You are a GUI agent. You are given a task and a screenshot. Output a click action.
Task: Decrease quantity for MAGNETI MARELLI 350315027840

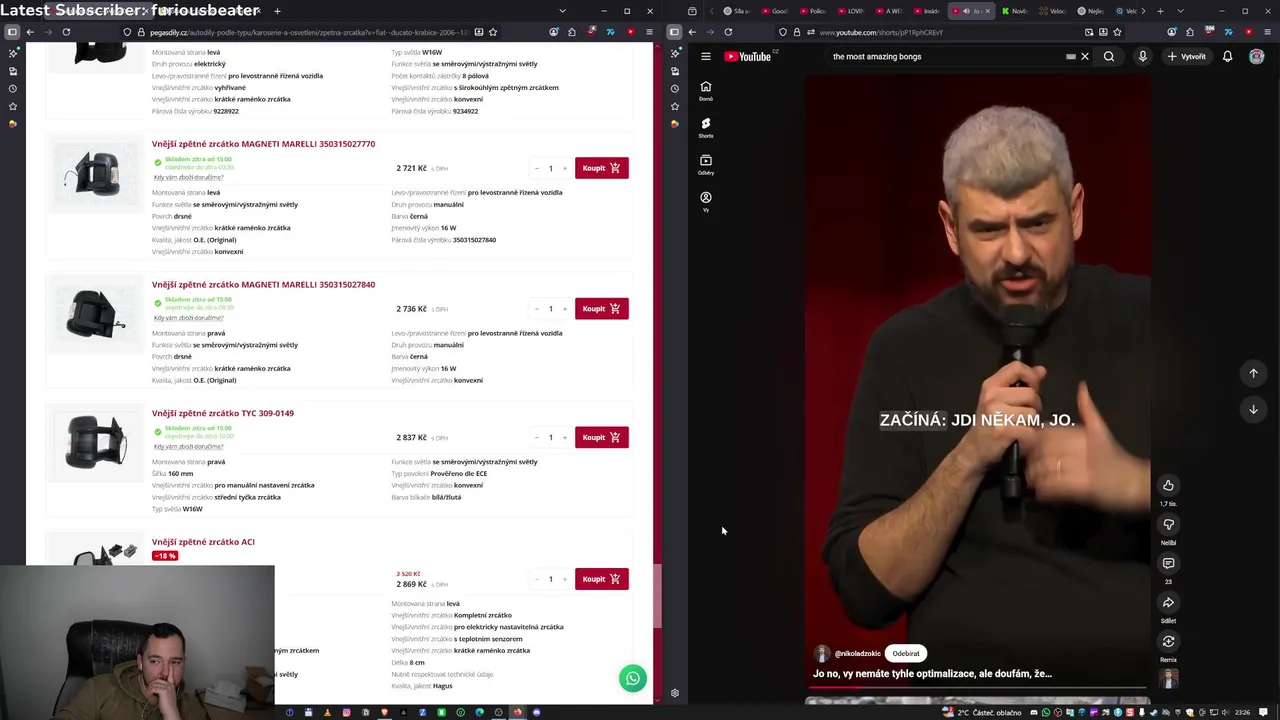[x=537, y=309]
